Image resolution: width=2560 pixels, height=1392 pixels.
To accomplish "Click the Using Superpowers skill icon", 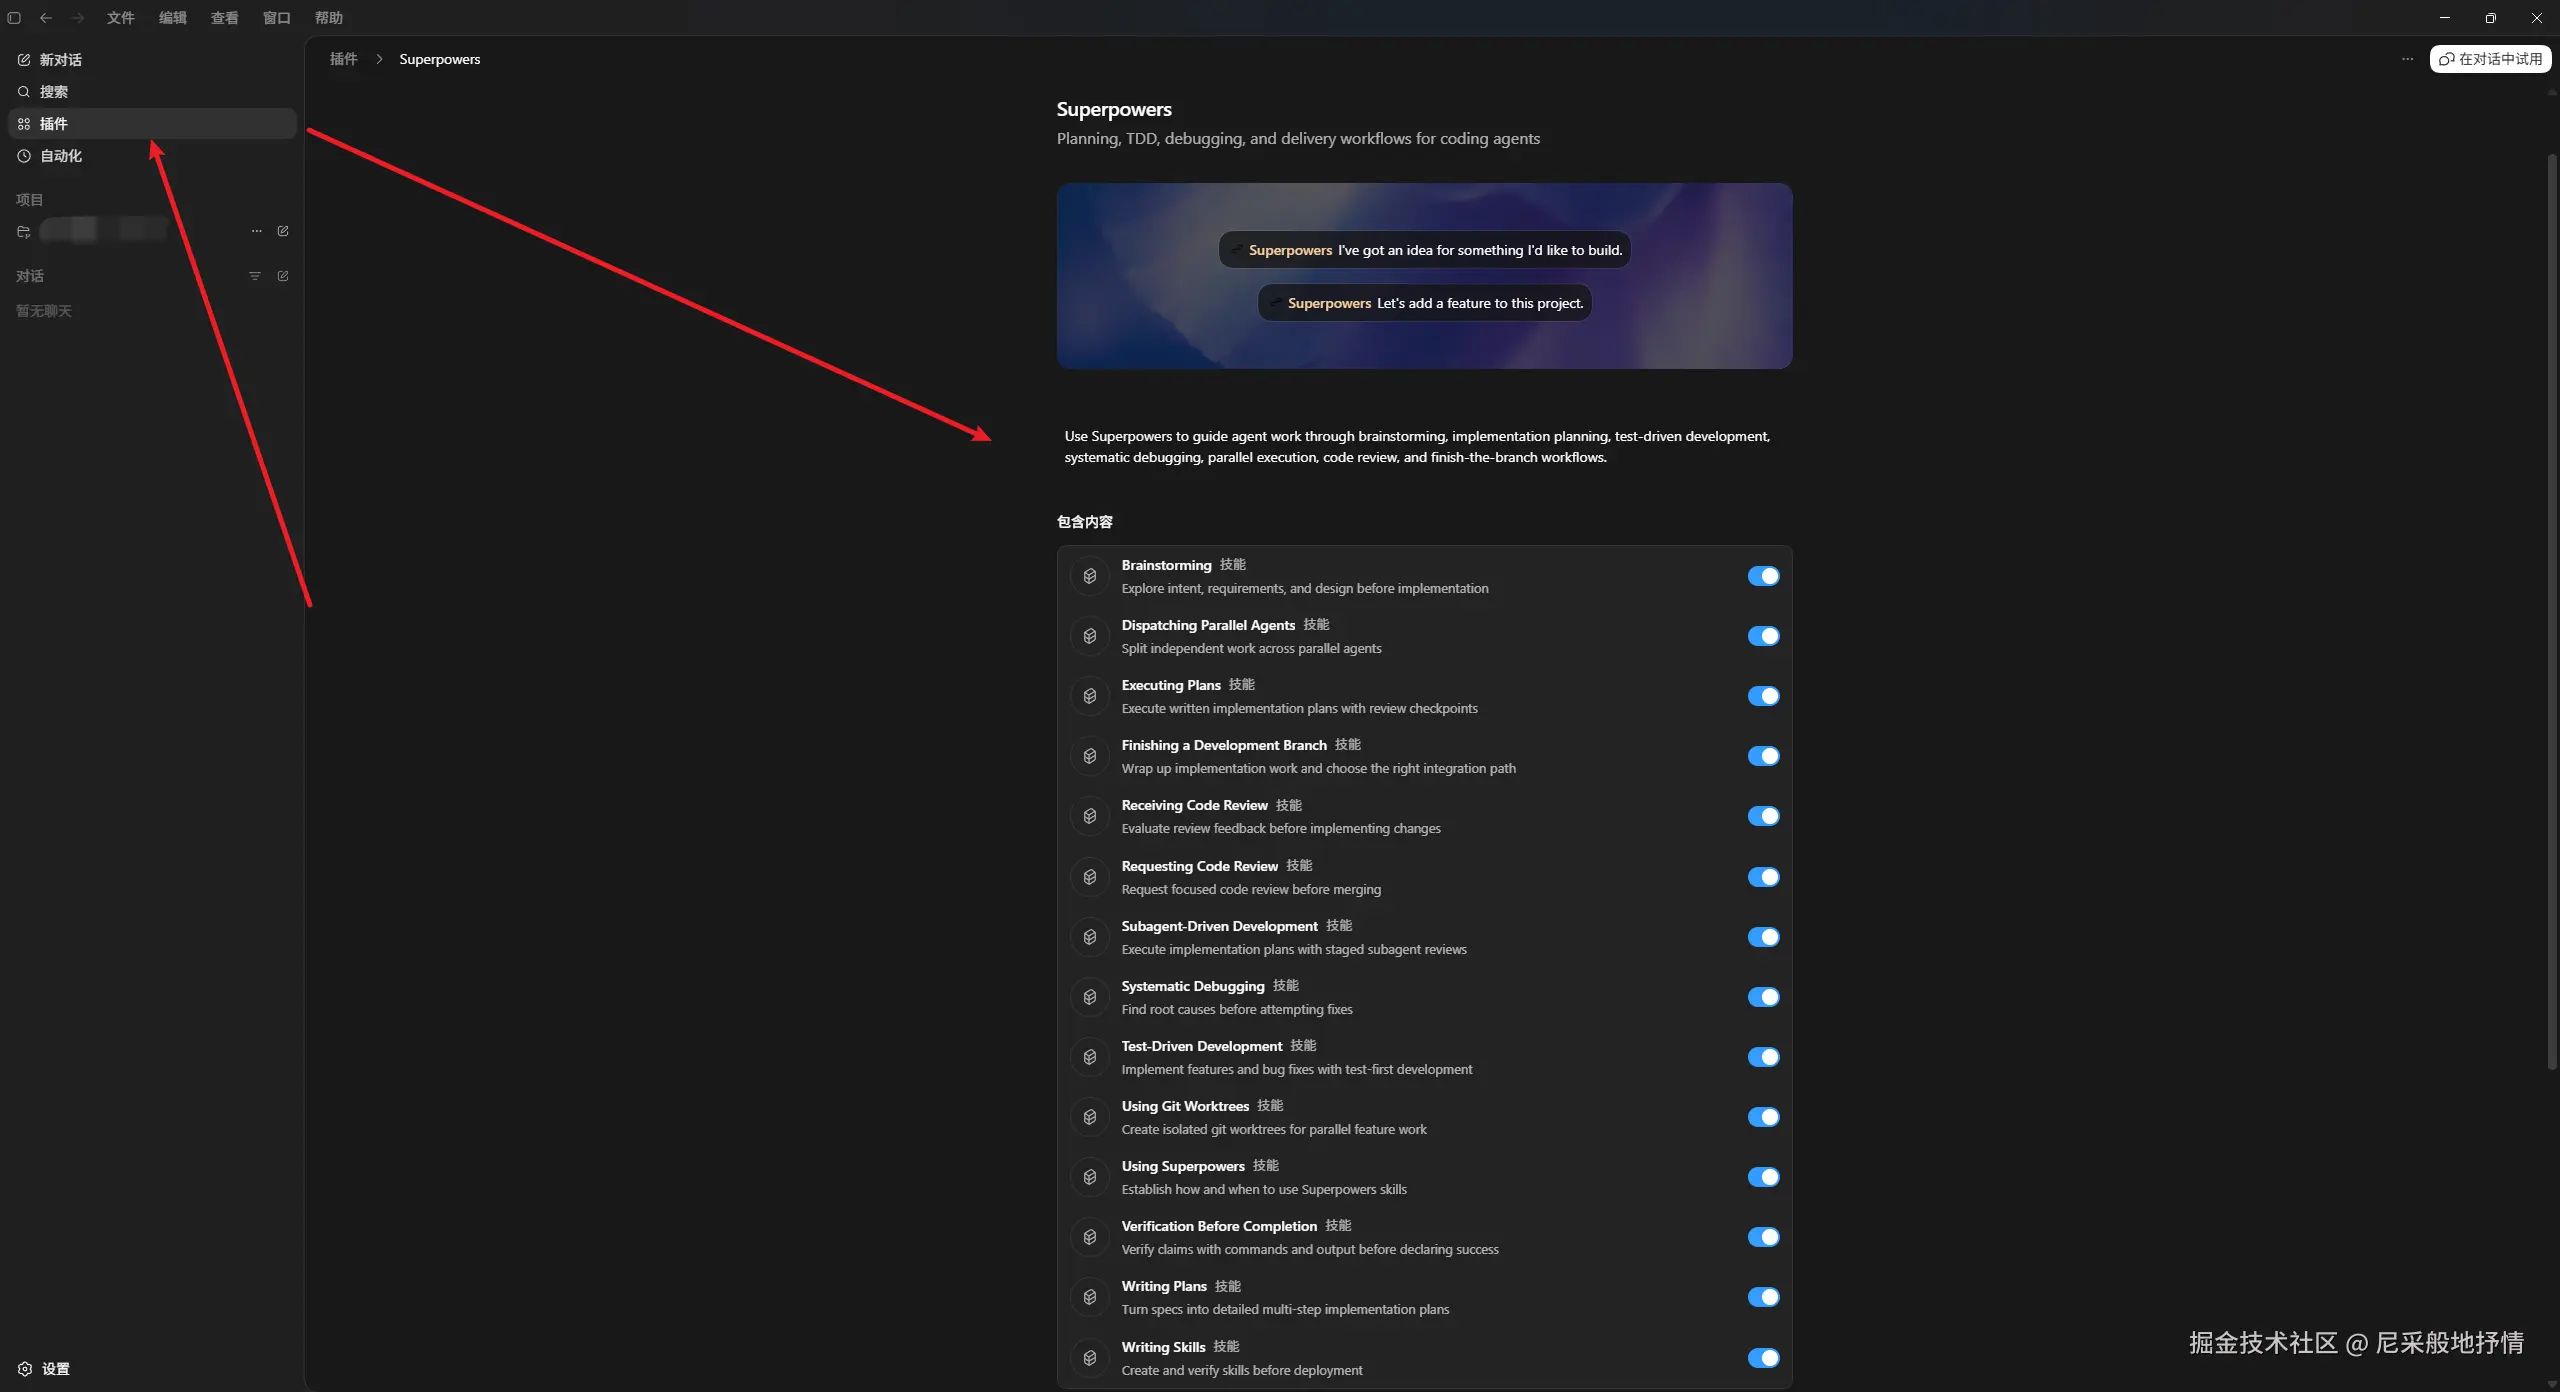I will point(1090,1177).
